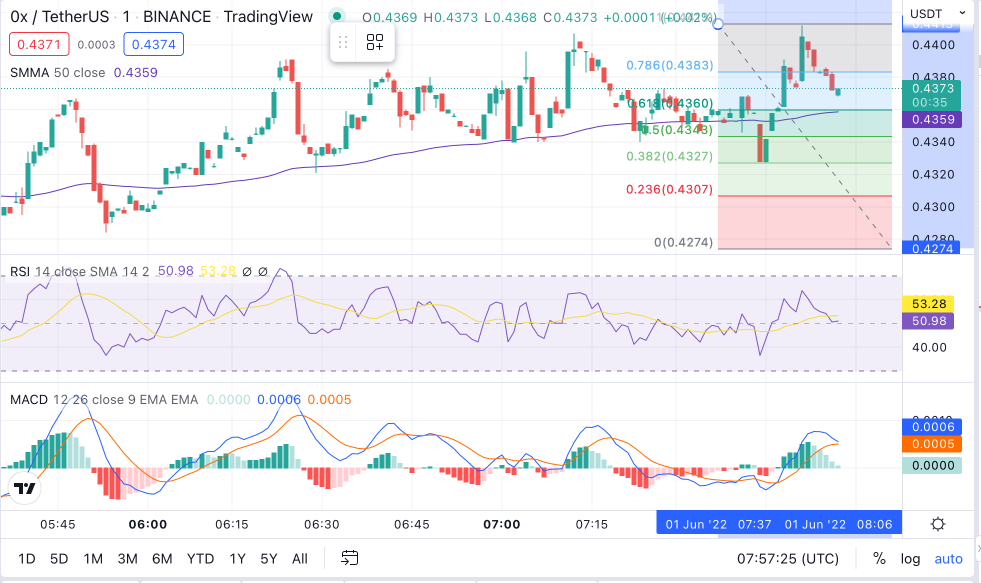Click the blue 0.0006 MACD scale label
Viewport: 981px width, 583px height.
click(x=932, y=427)
